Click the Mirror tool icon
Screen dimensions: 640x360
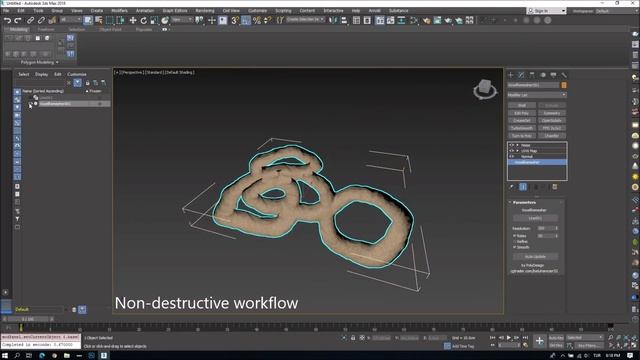pyautogui.click(x=333, y=20)
